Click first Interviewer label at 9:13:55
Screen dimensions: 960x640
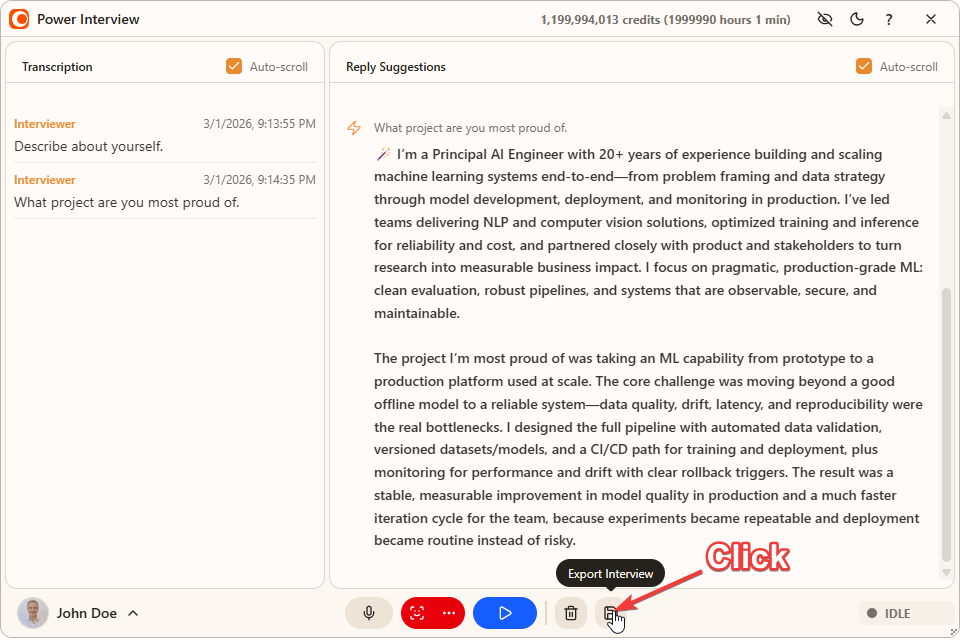(45, 124)
